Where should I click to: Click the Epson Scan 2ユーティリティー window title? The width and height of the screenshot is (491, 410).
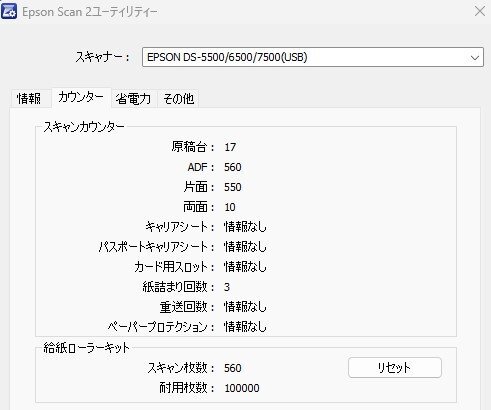pyautogui.click(x=90, y=12)
